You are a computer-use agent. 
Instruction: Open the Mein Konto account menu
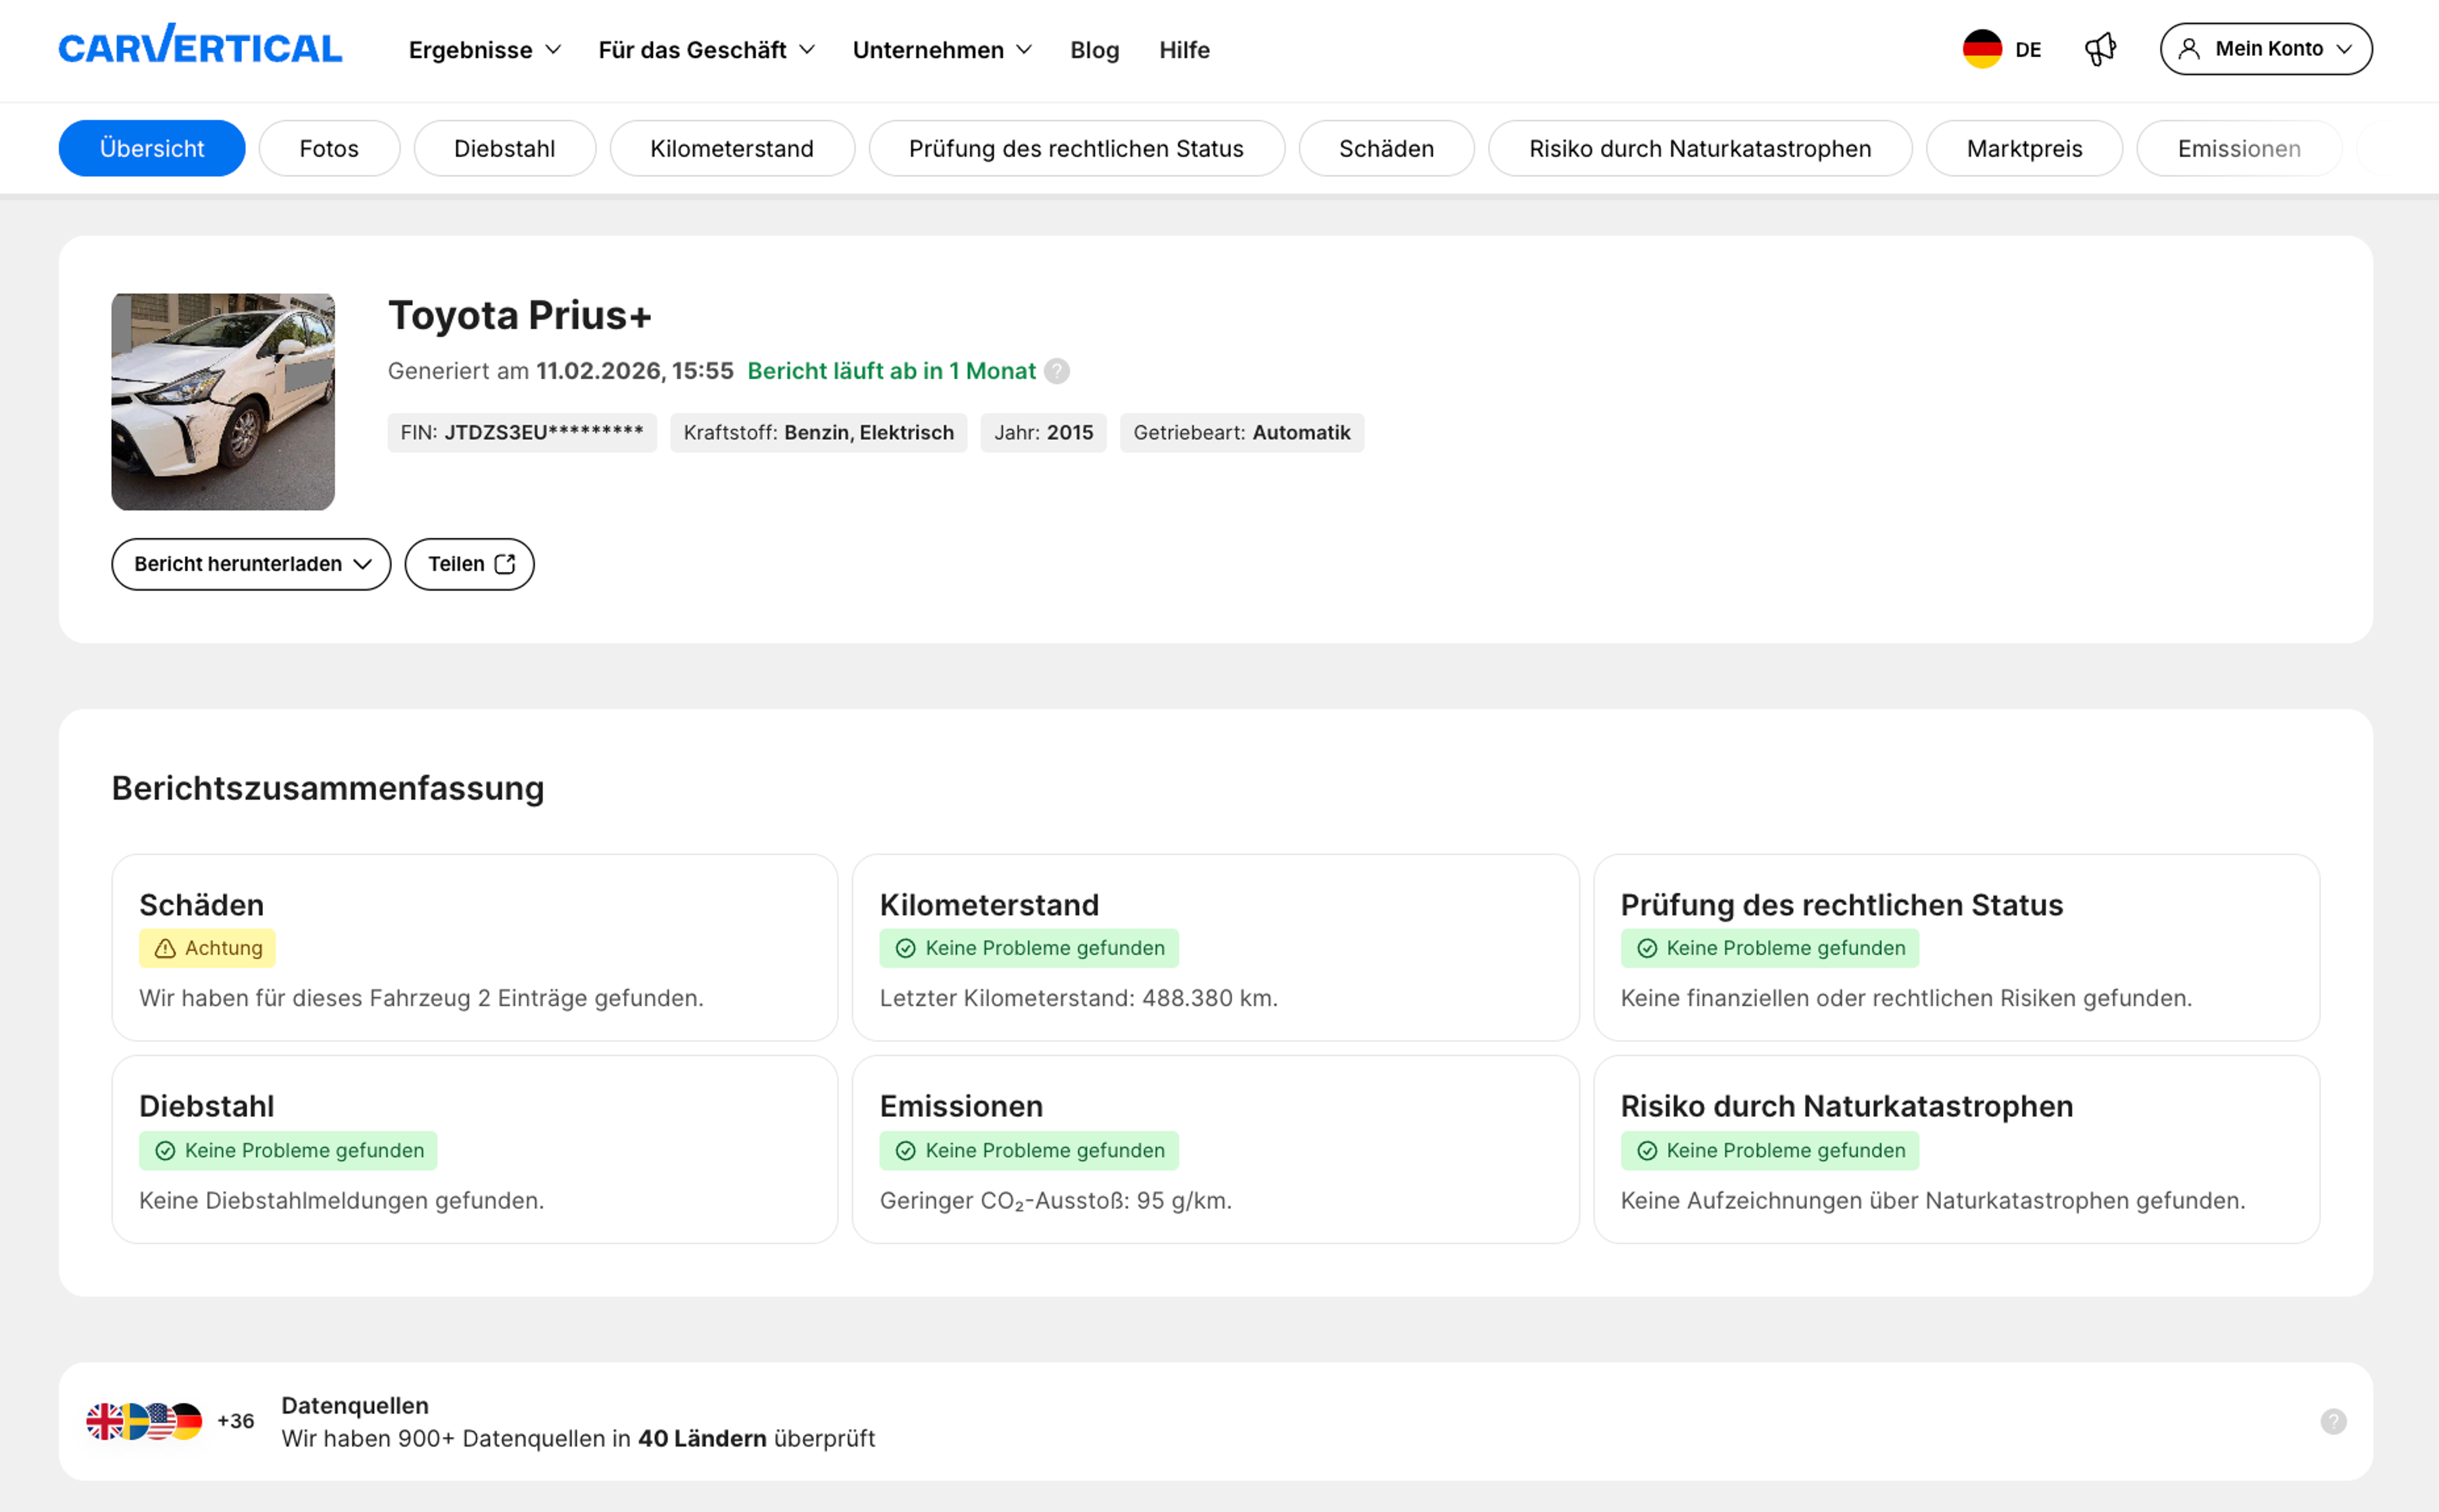[2265, 49]
